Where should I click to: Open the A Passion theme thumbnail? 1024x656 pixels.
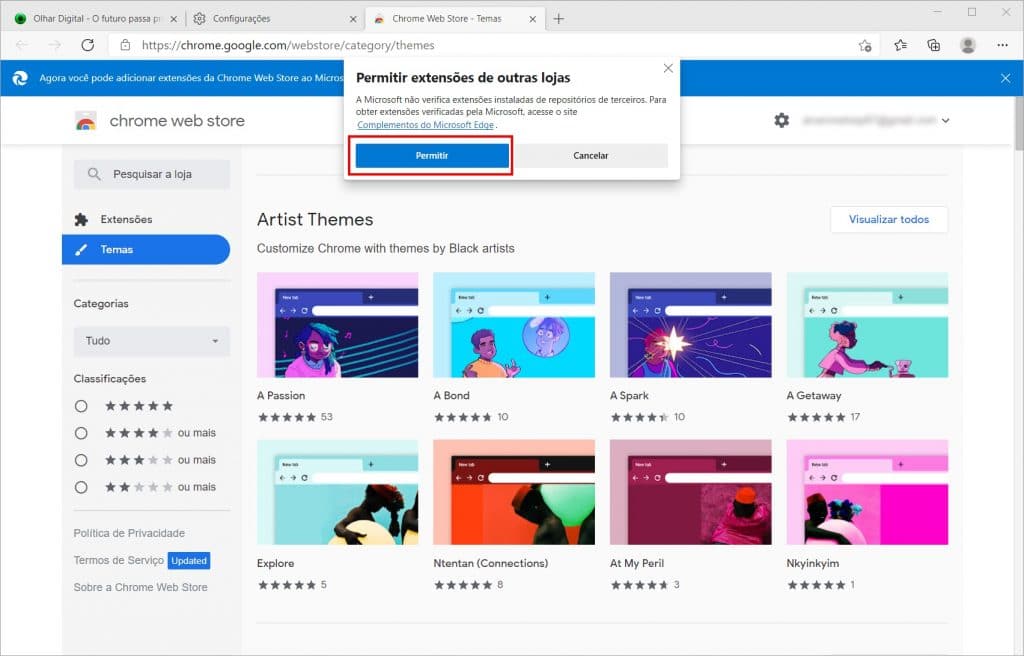[338, 325]
